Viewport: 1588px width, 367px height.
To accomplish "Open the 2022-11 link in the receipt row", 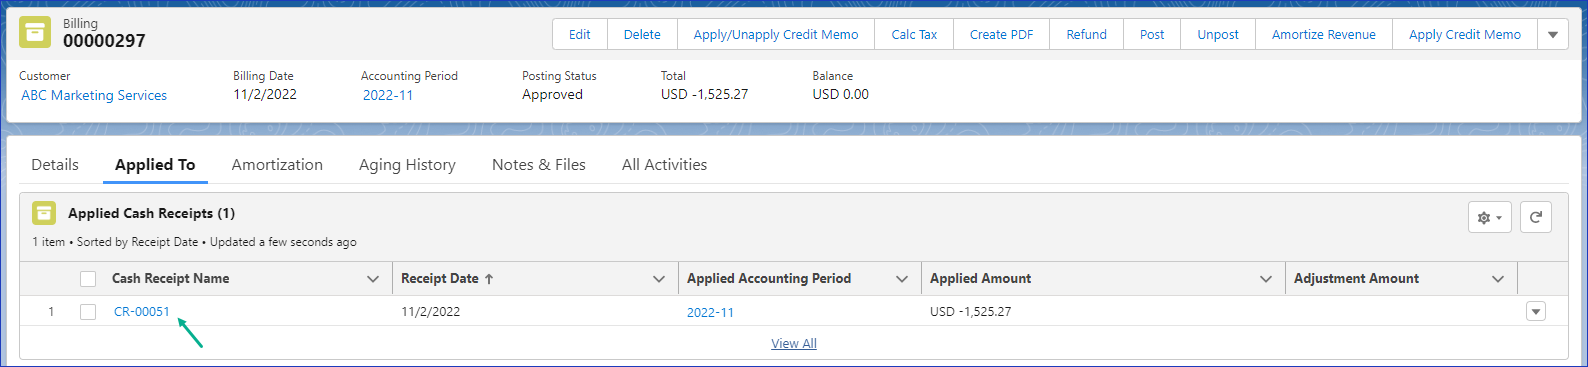I will pyautogui.click(x=710, y=312).
